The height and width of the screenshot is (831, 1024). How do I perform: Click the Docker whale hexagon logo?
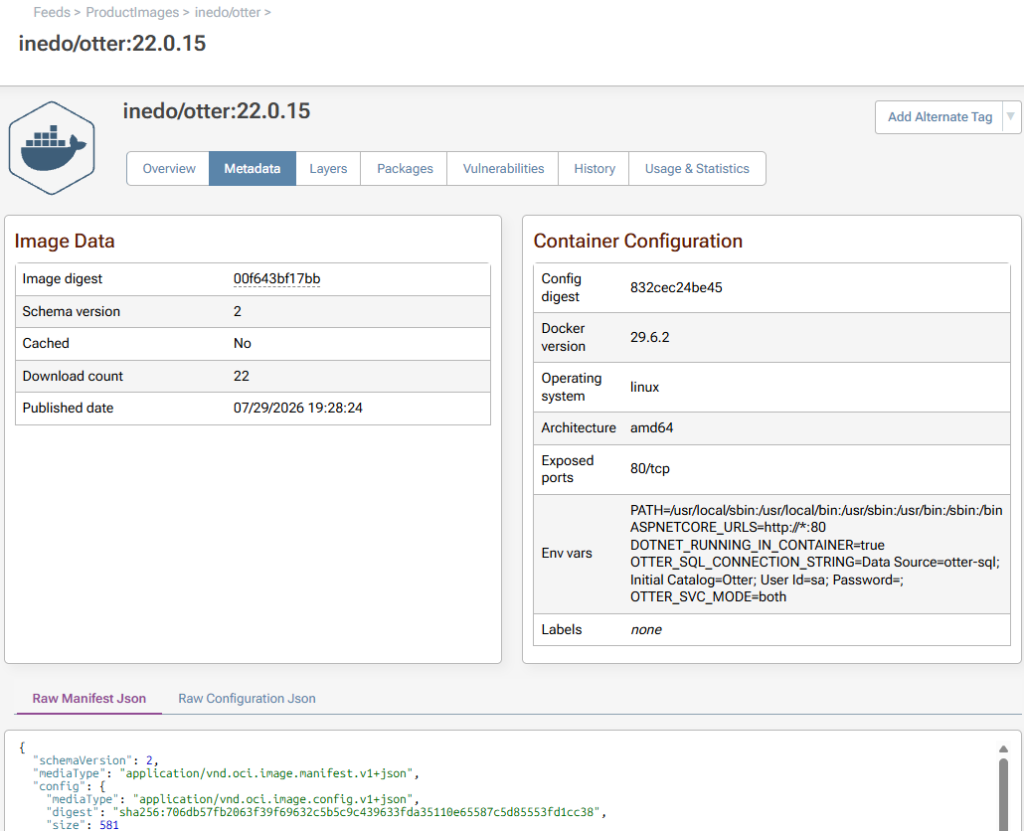52,148
